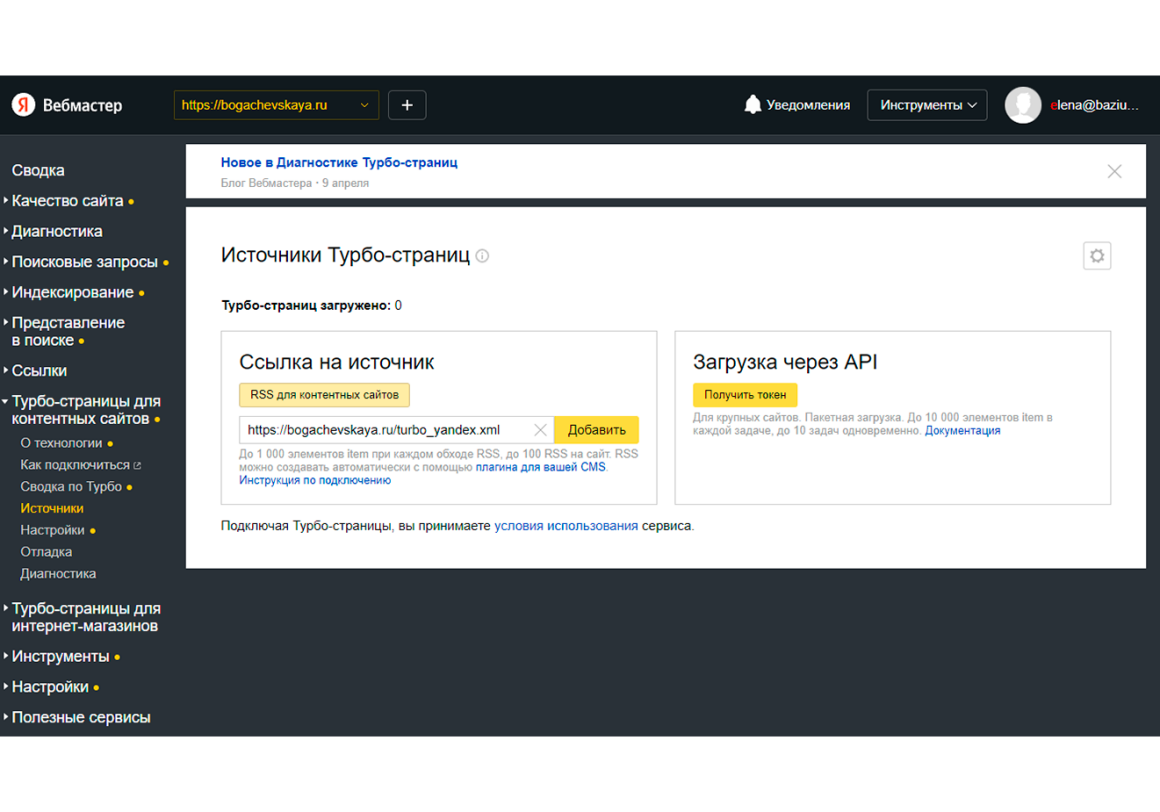Open Turbo sources settings gear
The image size is (1160, 812).
pos(1097,256)
